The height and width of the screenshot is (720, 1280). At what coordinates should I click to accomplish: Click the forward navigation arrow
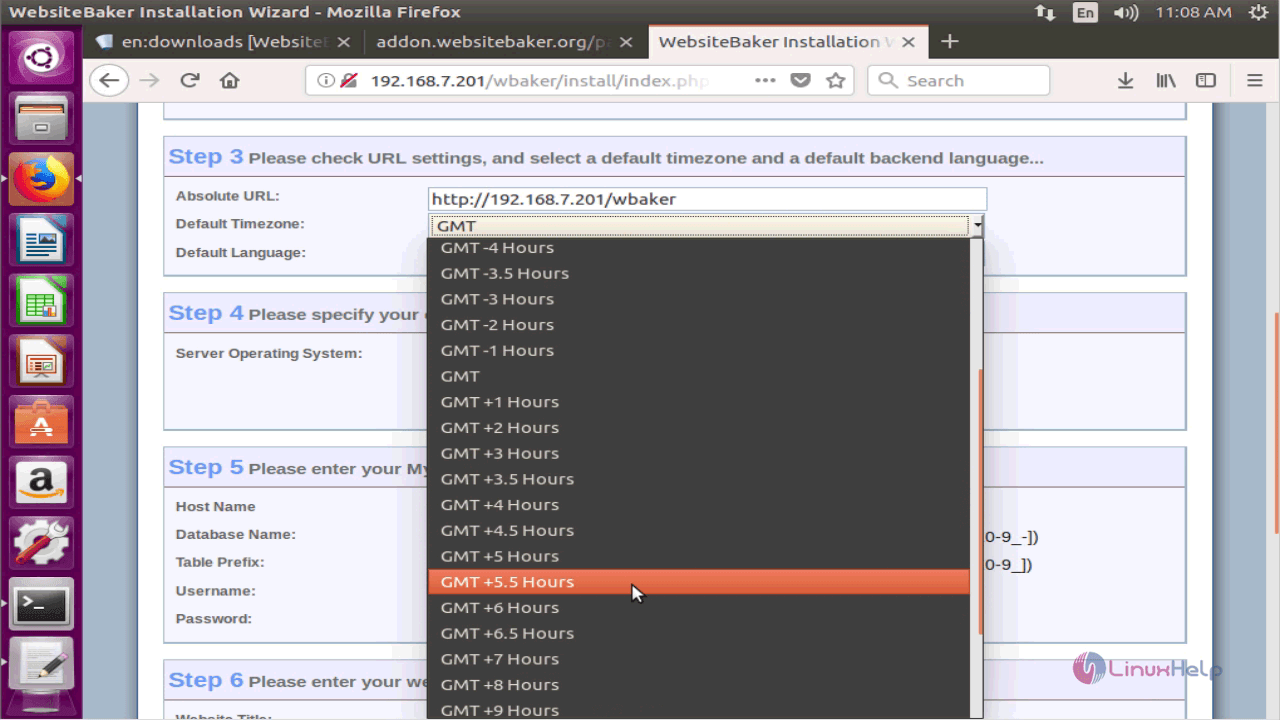pos(150,81)
